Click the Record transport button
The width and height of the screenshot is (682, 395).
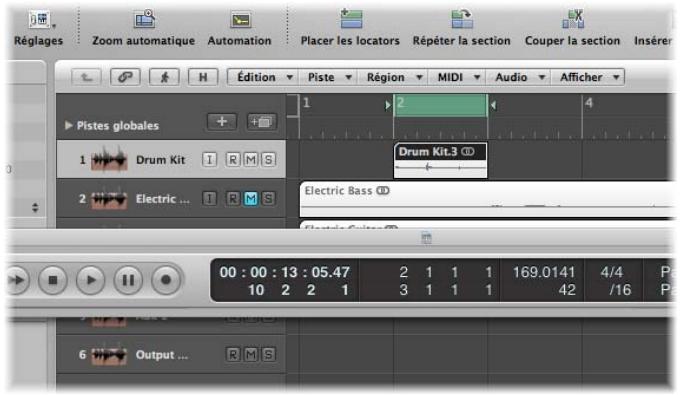pyautogui.click(x=166, y=280)
